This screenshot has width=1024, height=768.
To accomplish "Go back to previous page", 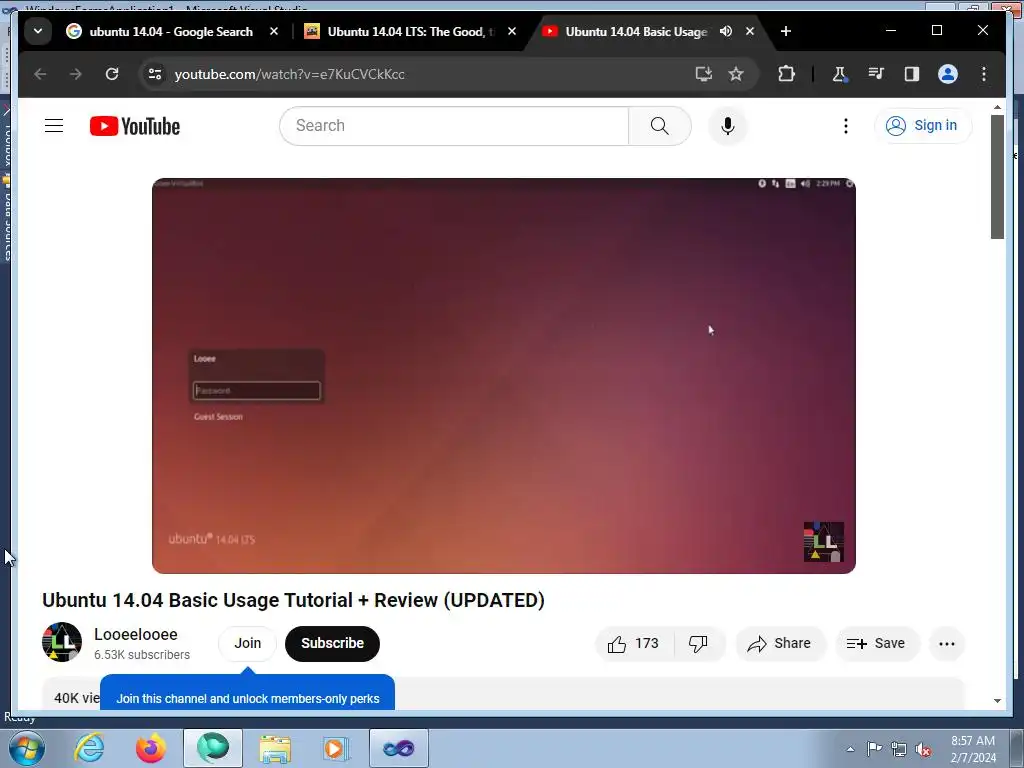I will pos(40,74).
